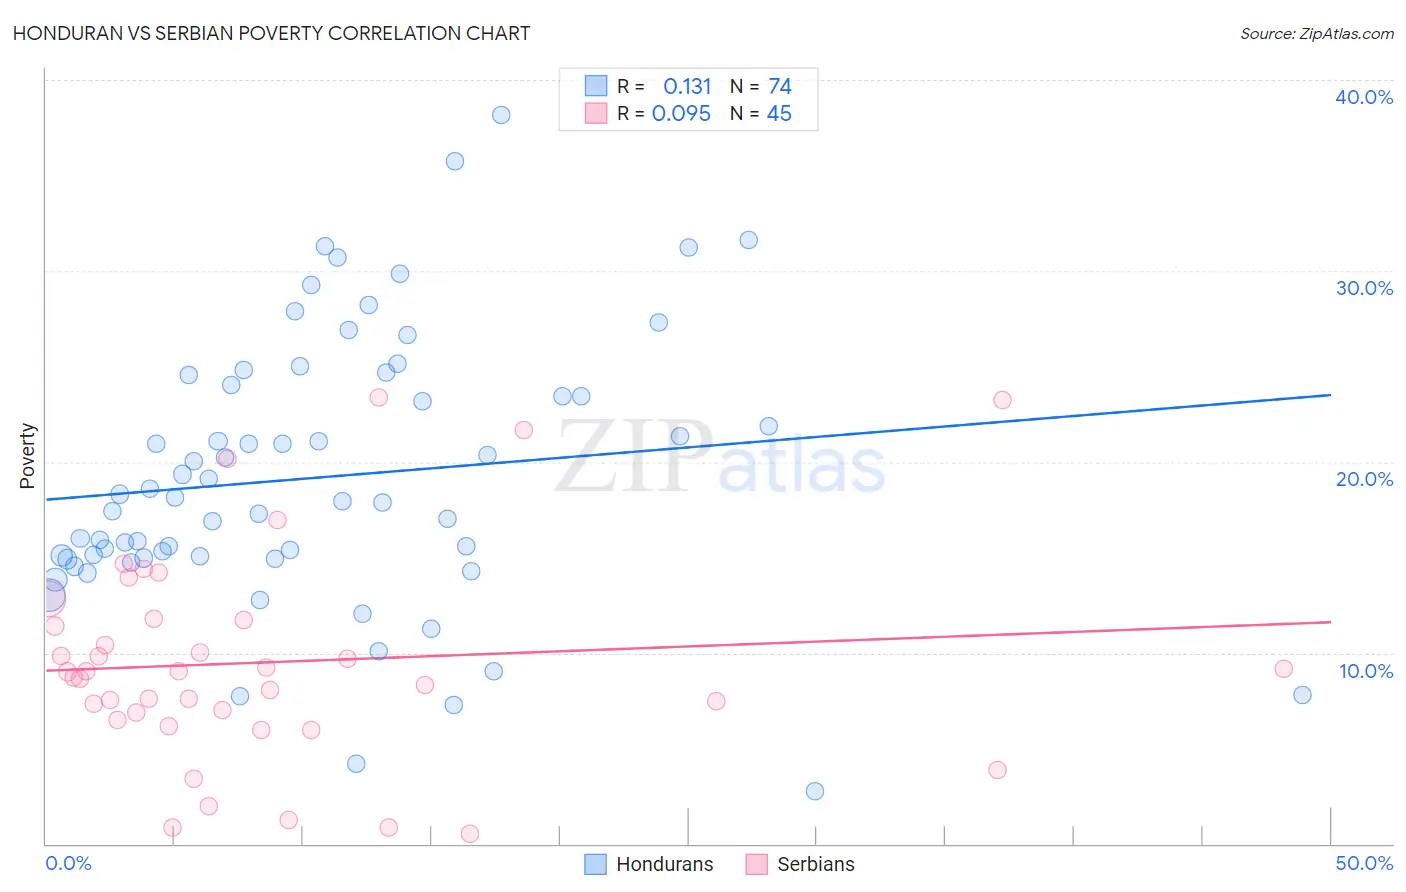1406x892 pixels.
Task: Click the Hondurans legend color swatch
Action: coord(595,864)
